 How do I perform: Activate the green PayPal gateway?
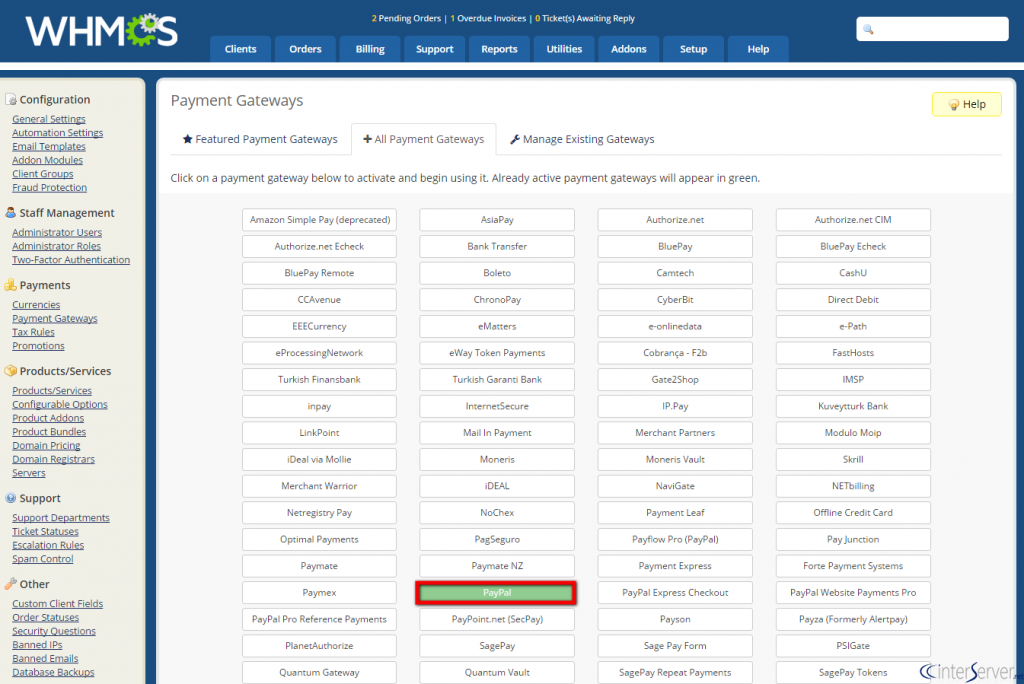click(x=497, y=593)
